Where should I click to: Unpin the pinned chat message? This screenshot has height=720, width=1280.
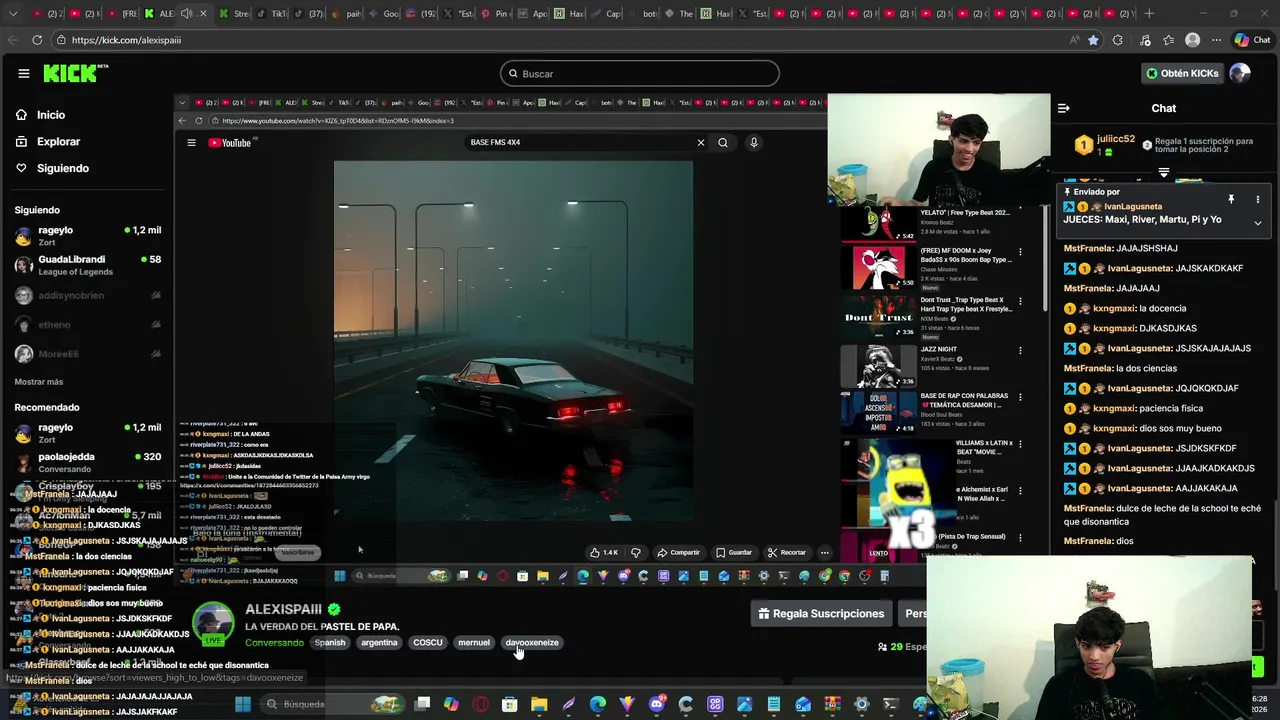point(1231,200)
